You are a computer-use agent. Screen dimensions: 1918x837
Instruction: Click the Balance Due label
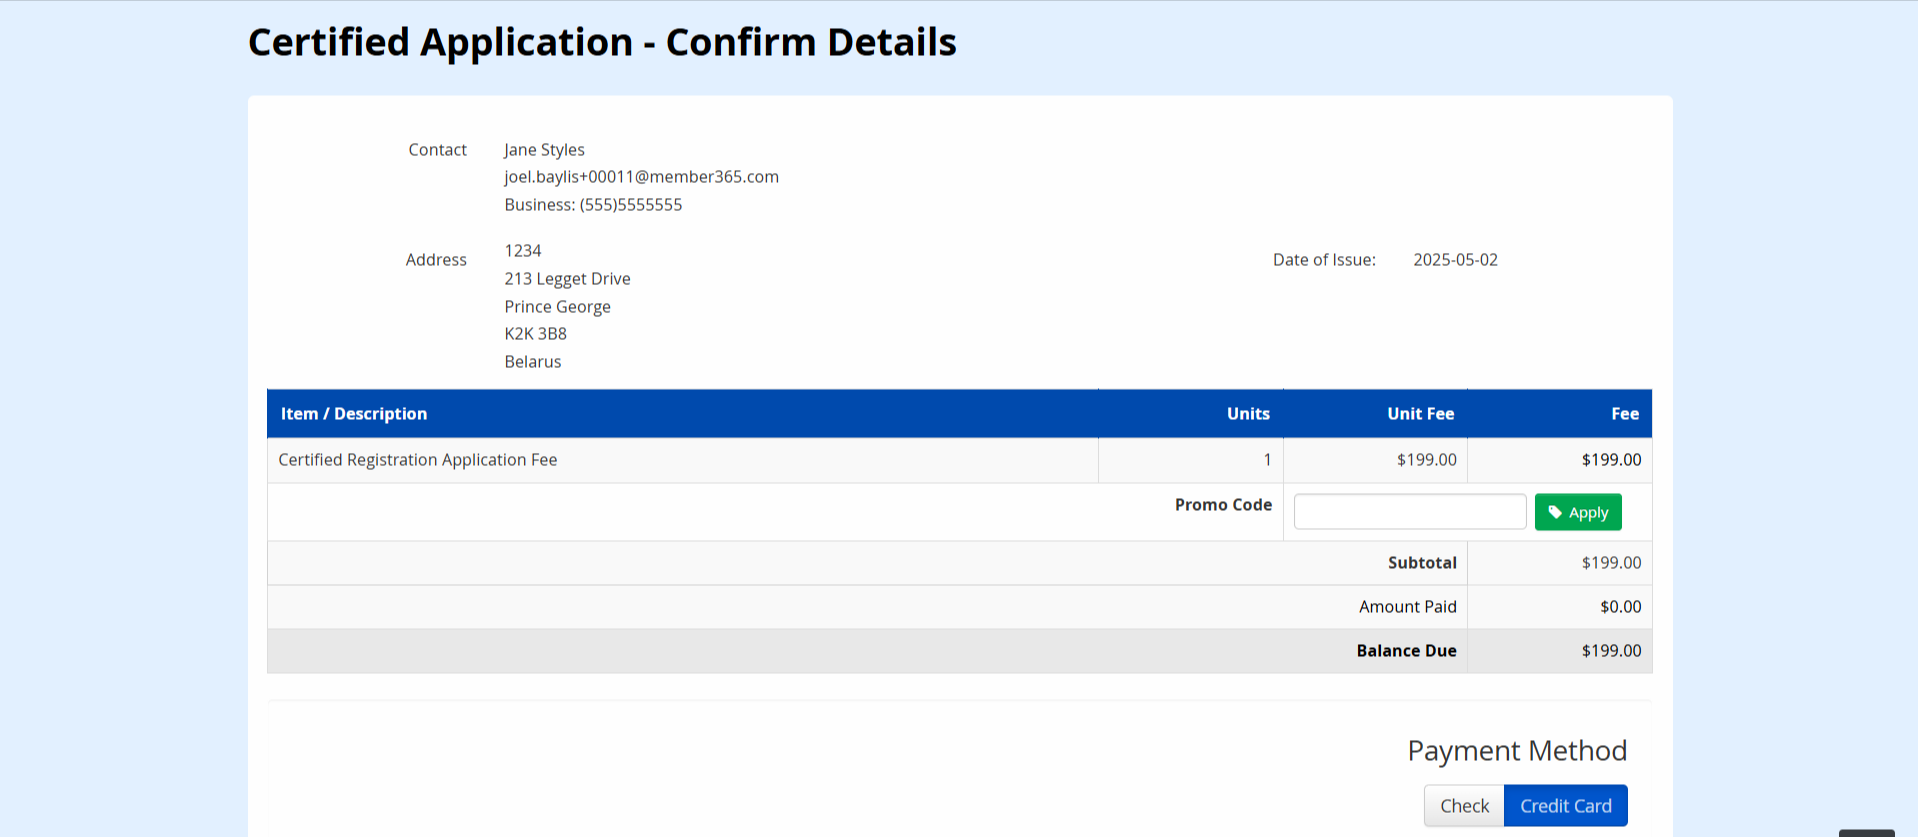[1406, 651]
